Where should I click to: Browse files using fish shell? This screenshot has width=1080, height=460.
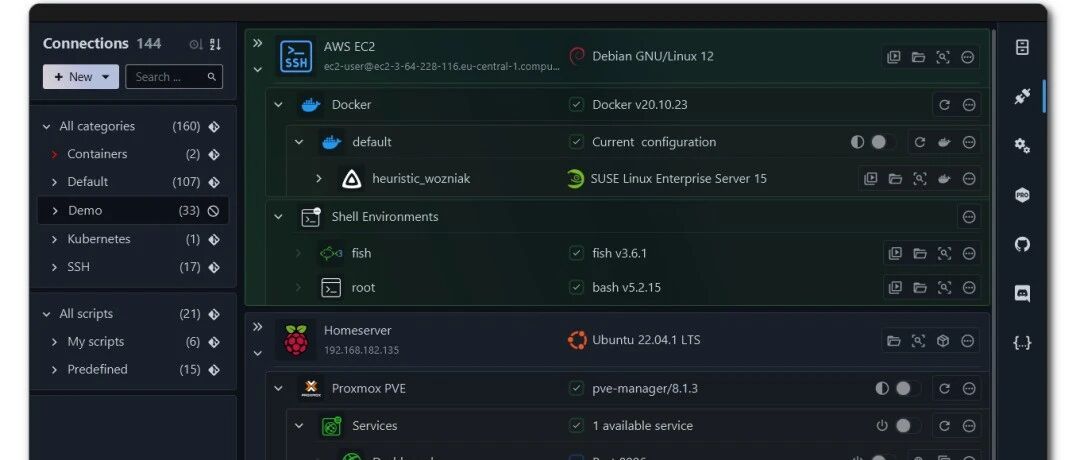920,253
